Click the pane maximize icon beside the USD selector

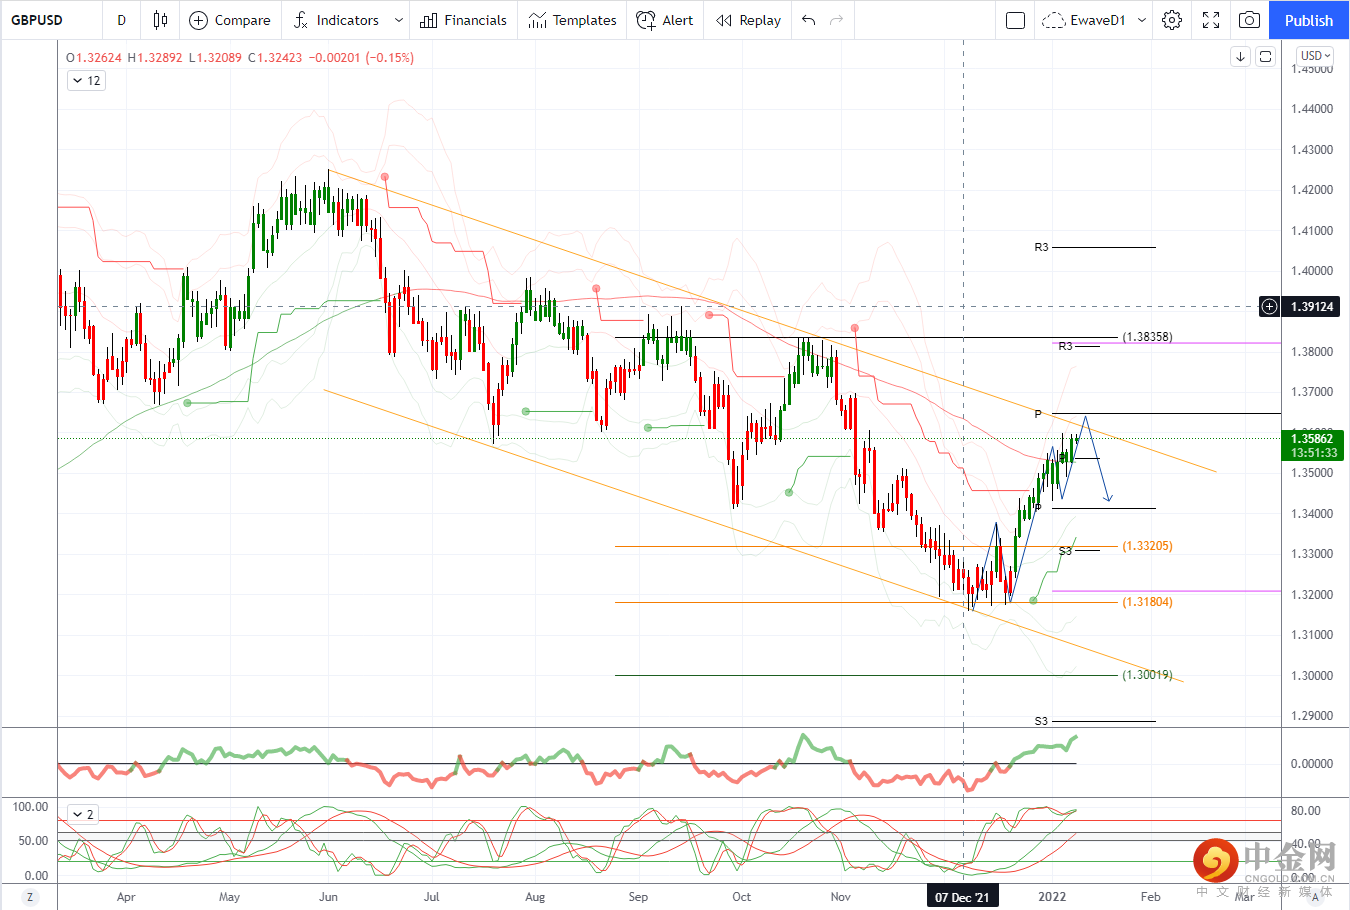[x=1265, y=56]
